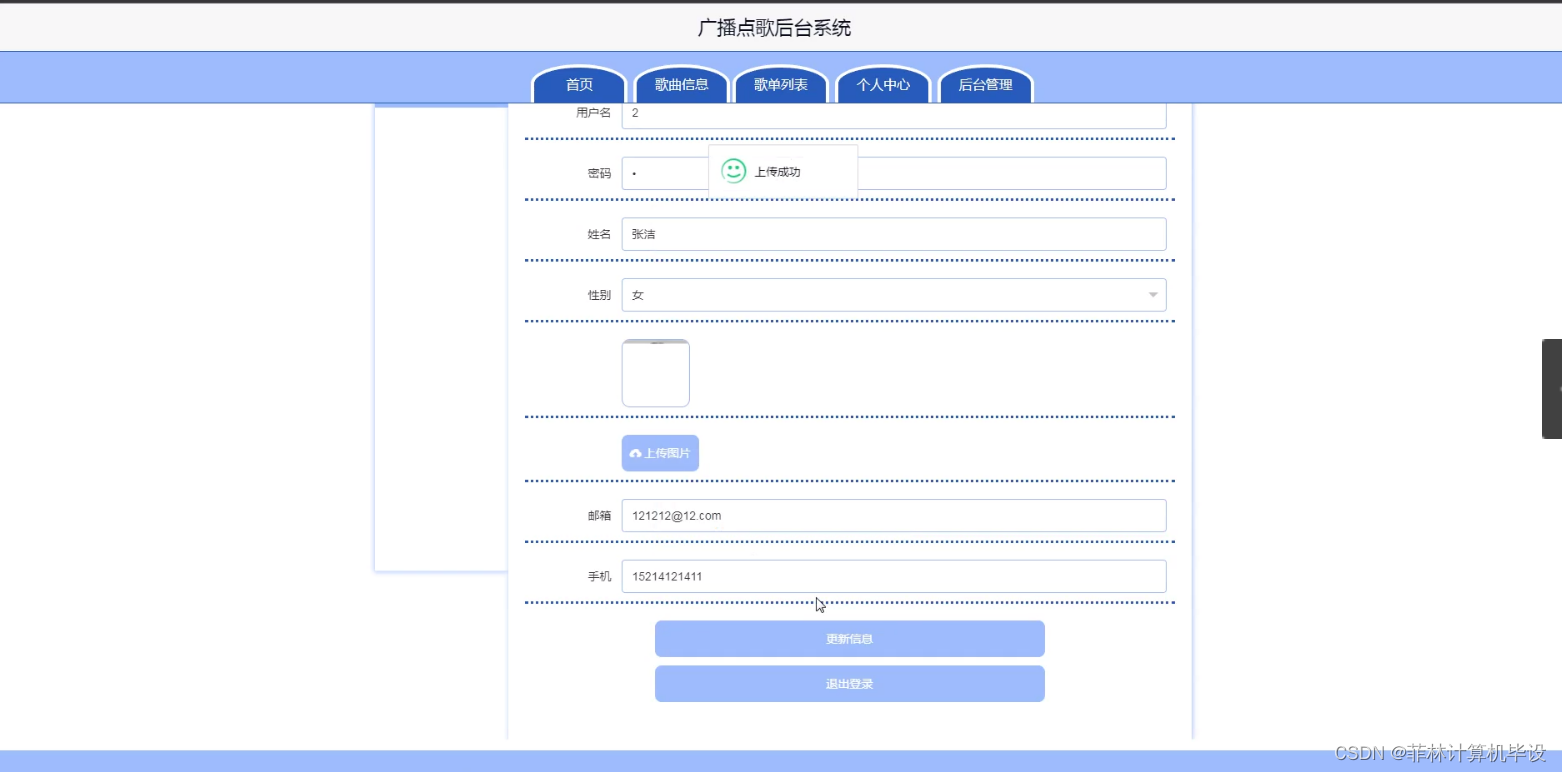
Task: Select the 用户名 username input field
Action: tap(894, 113)
